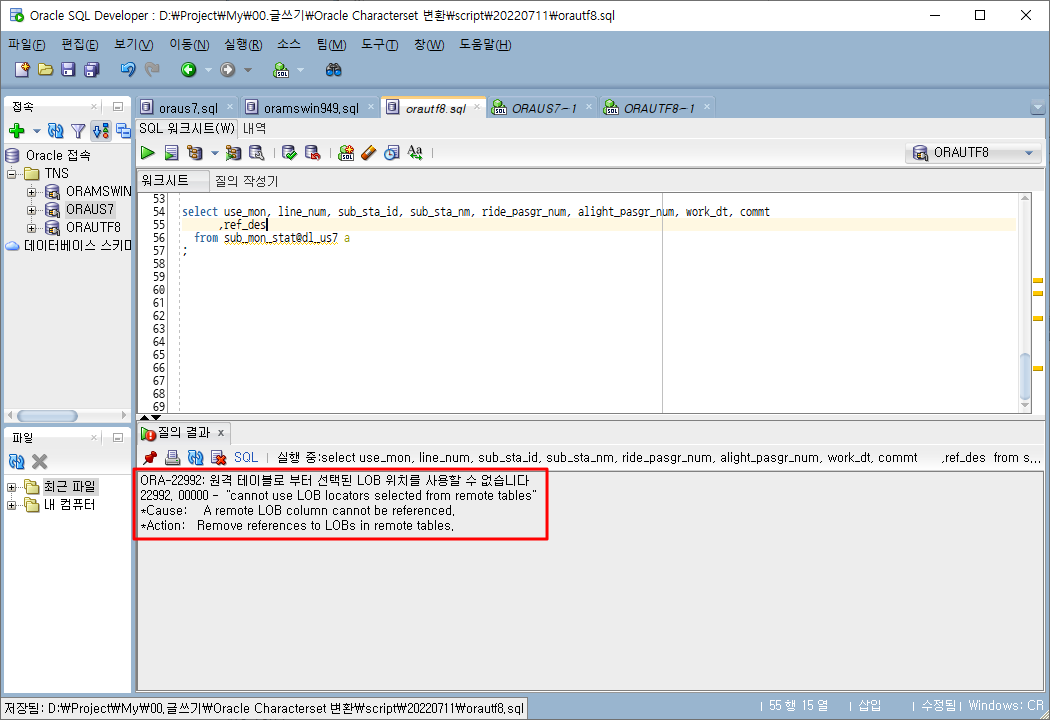Open the ORAUTF8 connection combo box
Screen dimensions: 1050x720
click(973, 153)
